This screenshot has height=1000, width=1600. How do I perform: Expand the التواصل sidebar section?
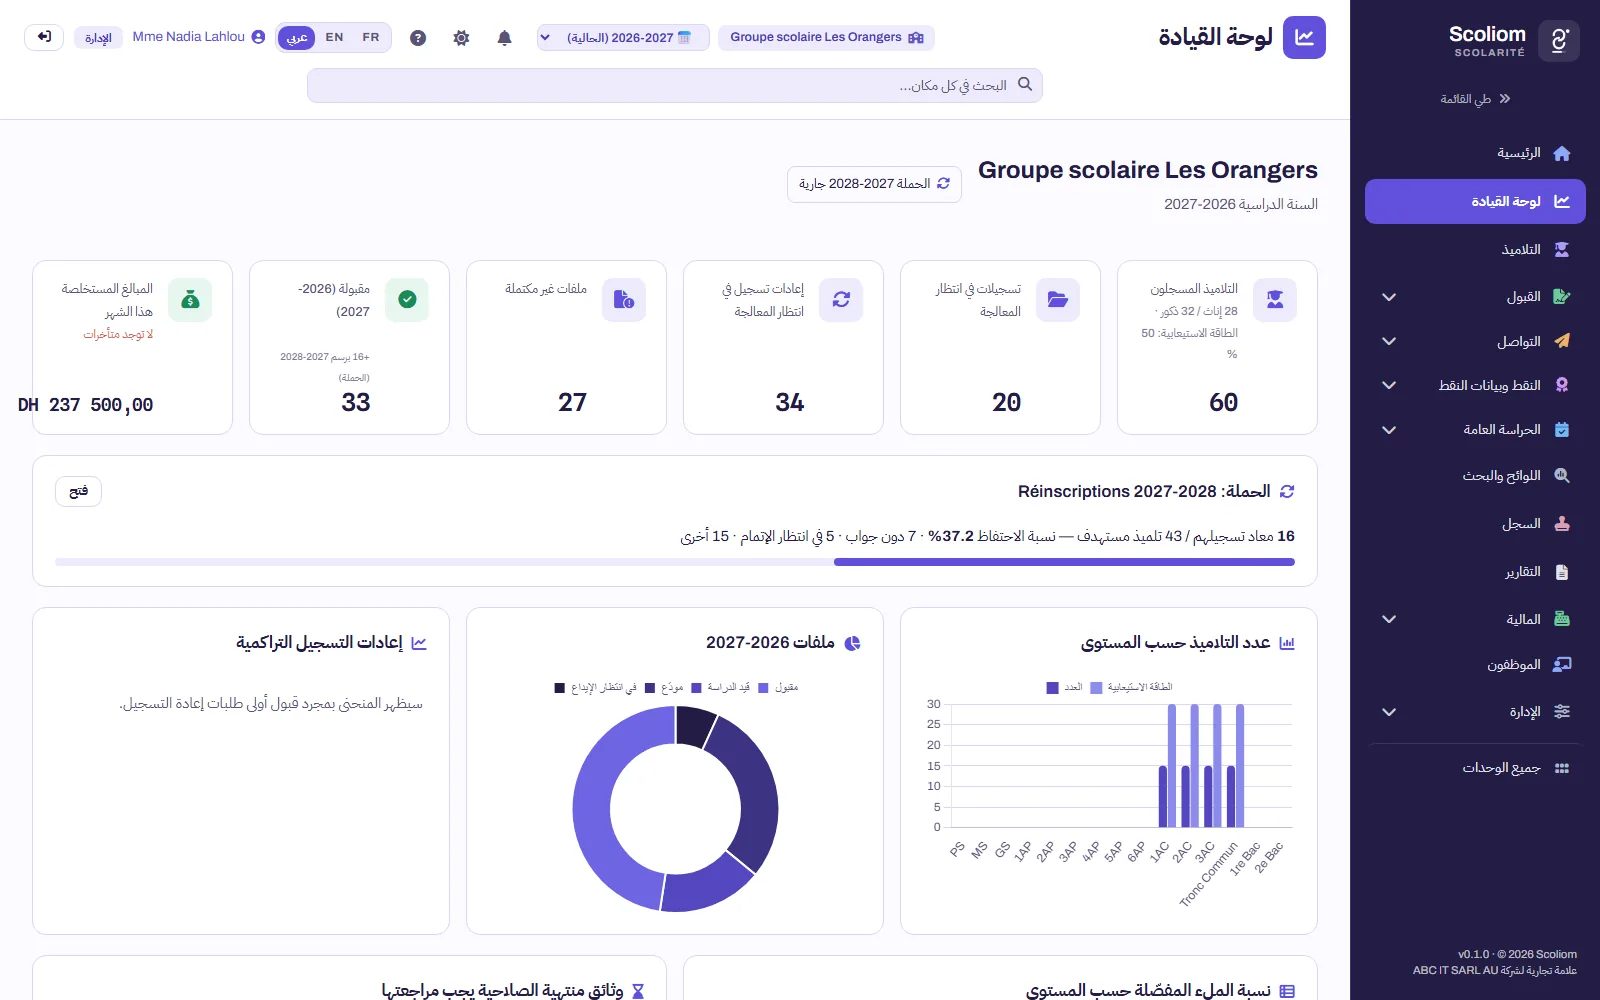(x=1389, y=341)
